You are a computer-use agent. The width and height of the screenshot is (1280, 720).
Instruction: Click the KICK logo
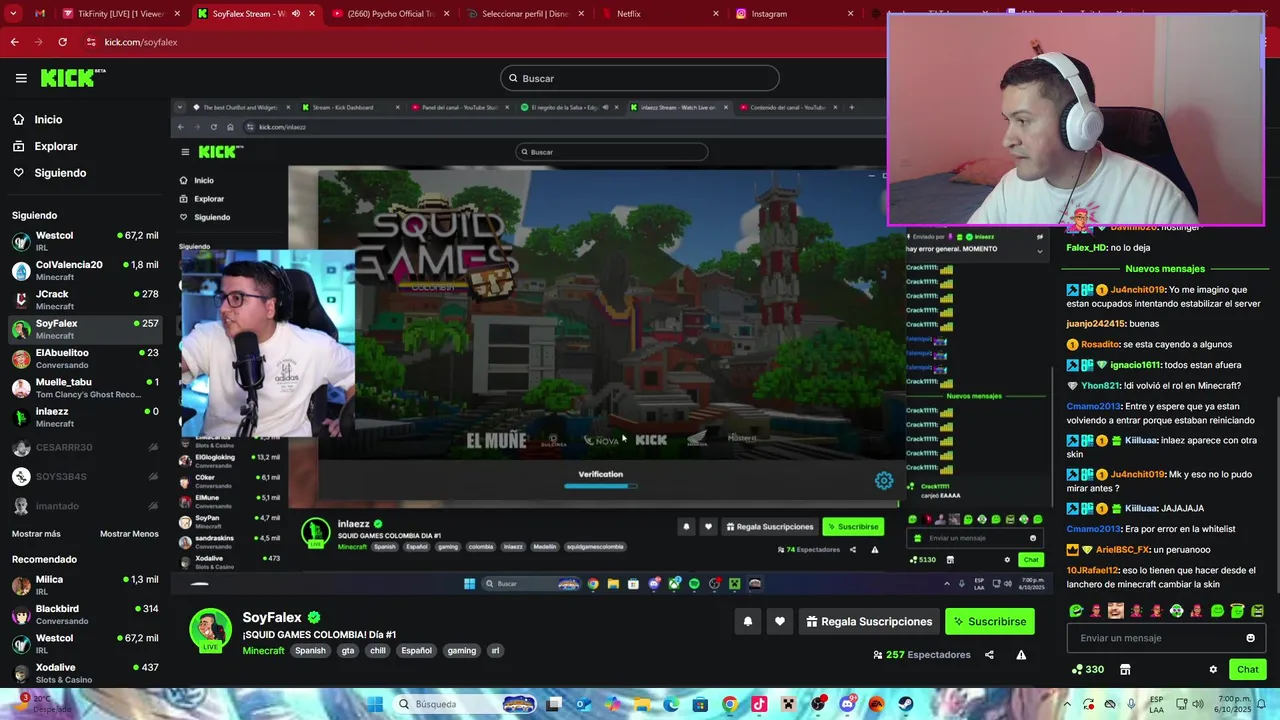click(x=73, y=78)
